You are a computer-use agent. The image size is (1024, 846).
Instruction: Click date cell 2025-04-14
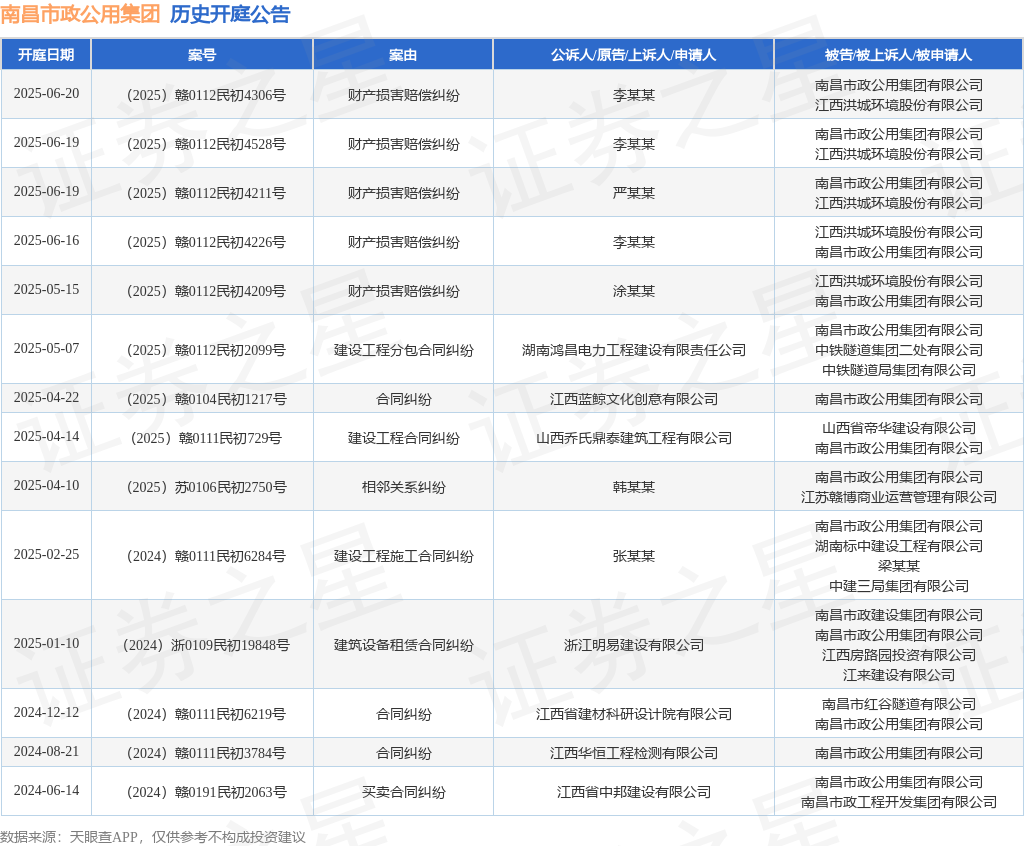pos(46,436)
